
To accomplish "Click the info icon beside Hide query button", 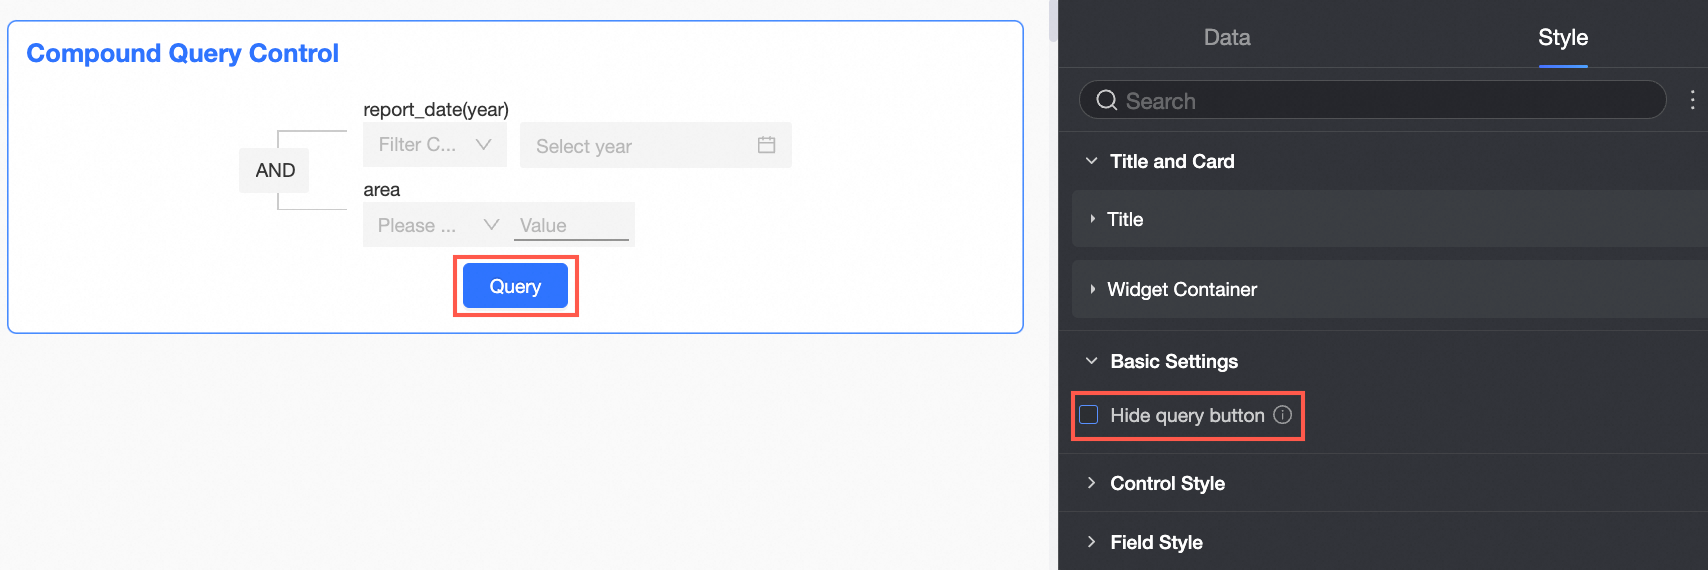I will pyautogui.click(x=1282, y=415).
